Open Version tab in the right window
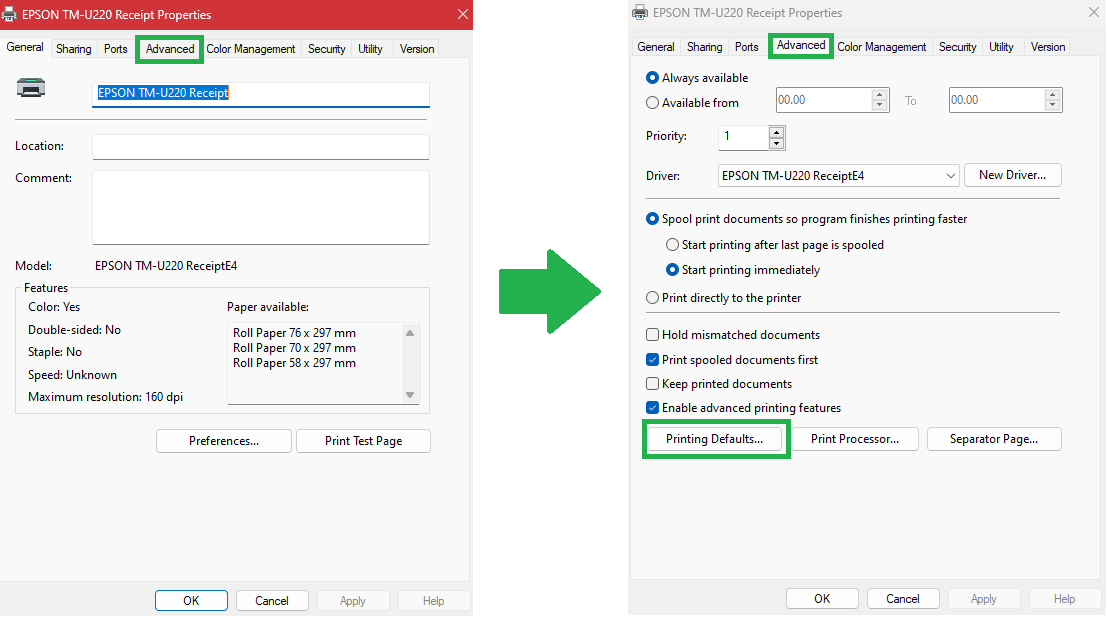1107x617 pixels. [x=1048, y=47]
